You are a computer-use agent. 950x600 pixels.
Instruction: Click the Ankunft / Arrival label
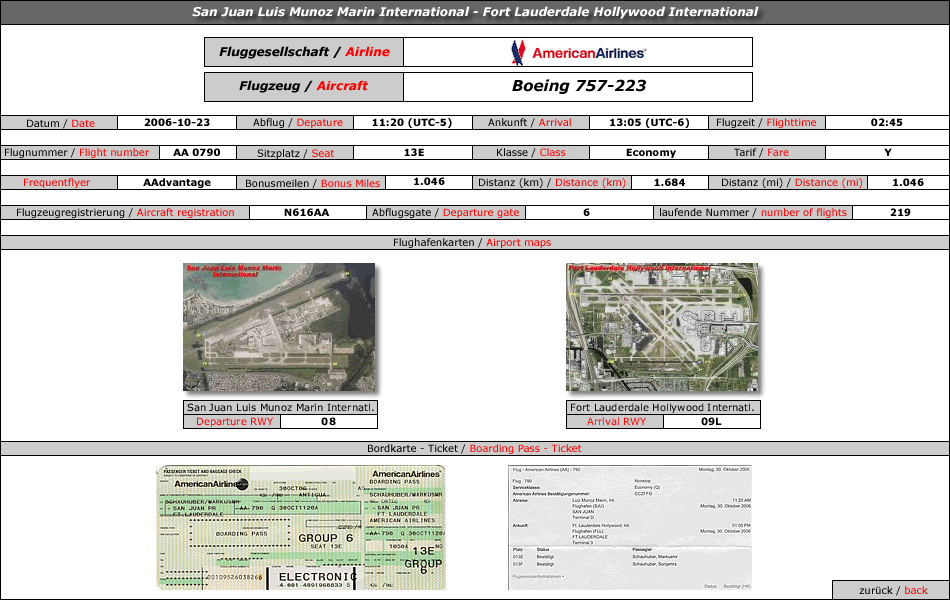(x=530, y=122)
